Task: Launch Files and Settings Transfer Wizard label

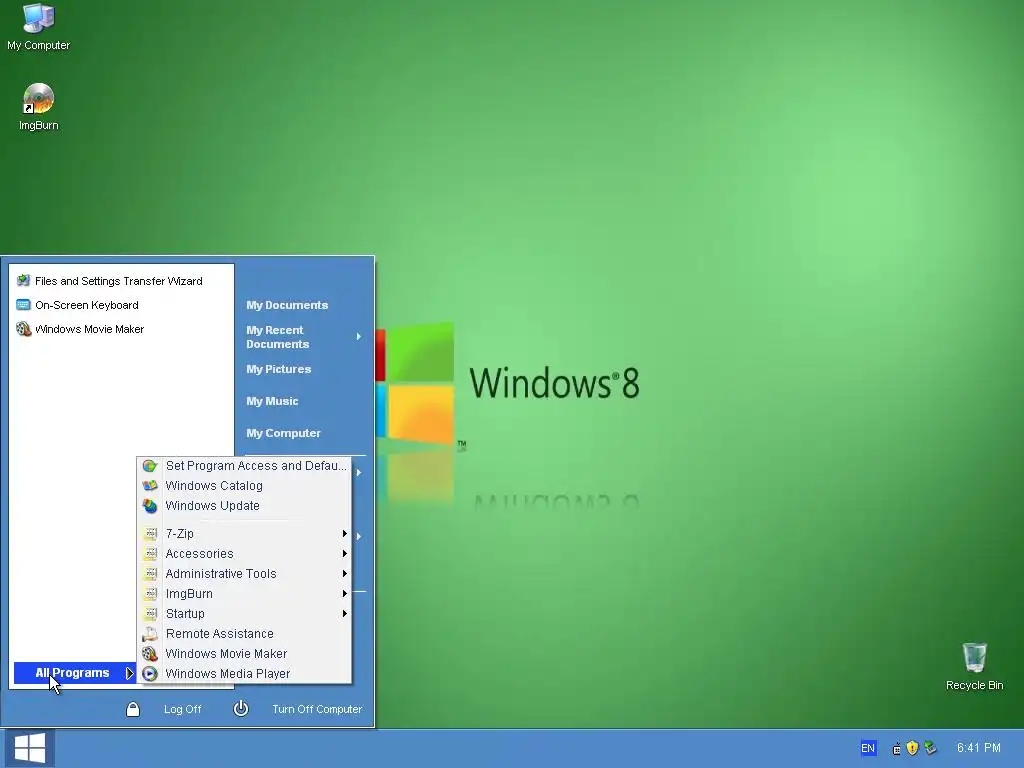Action: coord(119,281)
